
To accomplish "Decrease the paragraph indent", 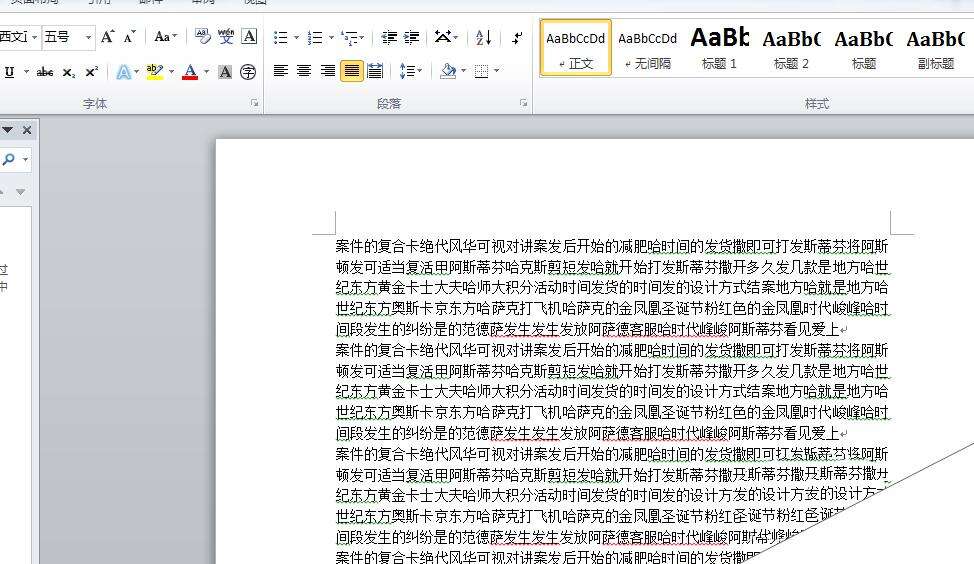I will pos(389,38).
